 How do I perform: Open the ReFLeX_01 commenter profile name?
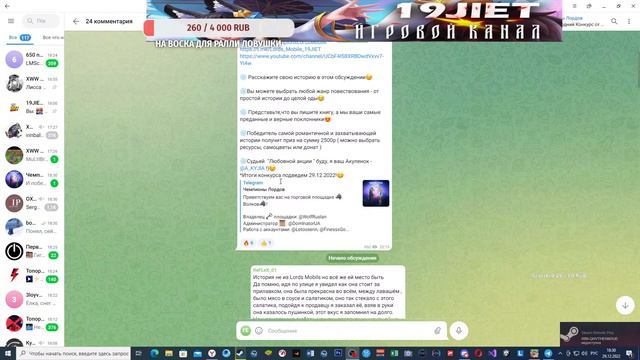[264, 270]
